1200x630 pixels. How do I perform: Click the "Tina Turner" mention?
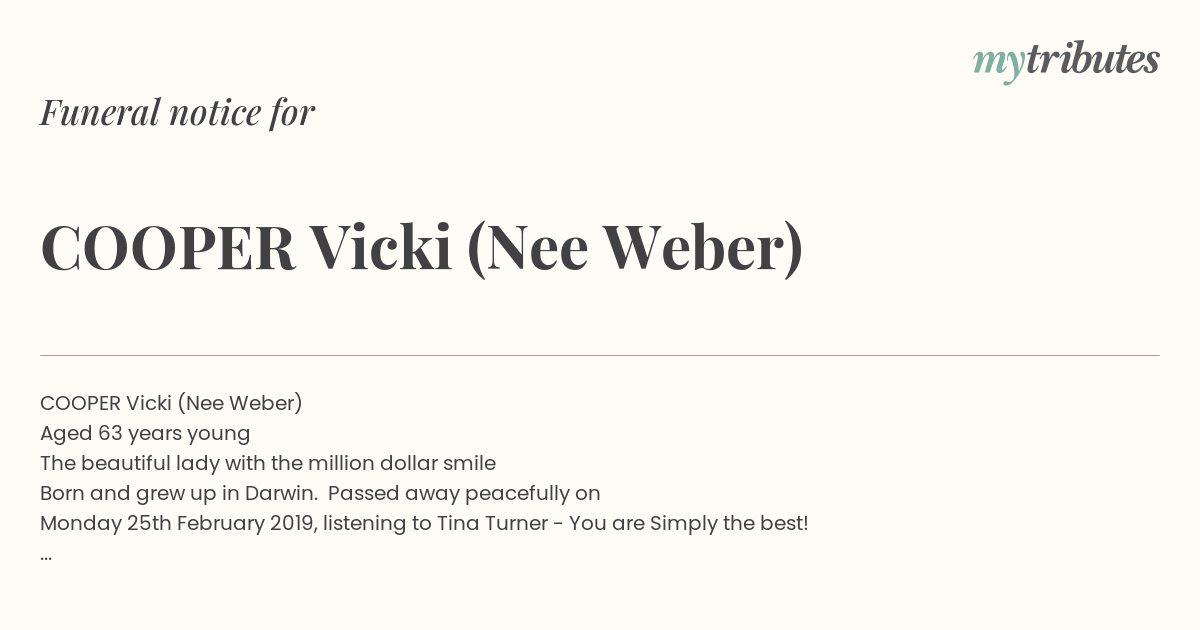491,523
